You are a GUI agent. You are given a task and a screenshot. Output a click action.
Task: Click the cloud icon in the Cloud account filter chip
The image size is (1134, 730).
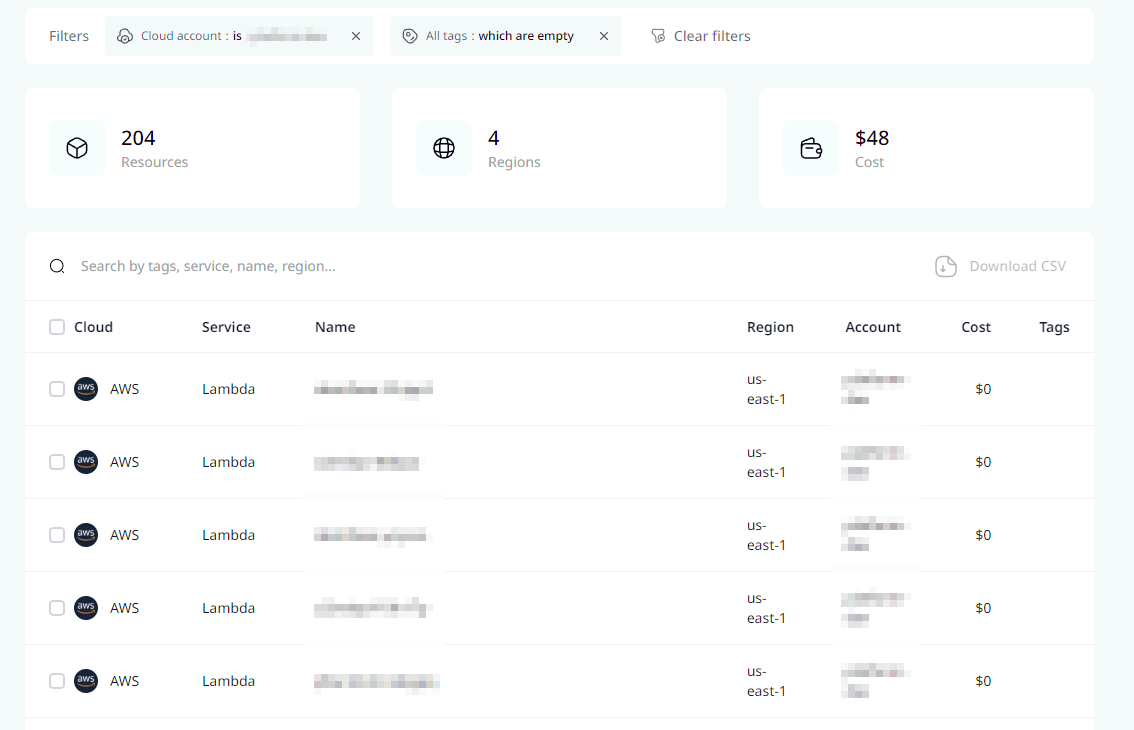pos(124,35)
